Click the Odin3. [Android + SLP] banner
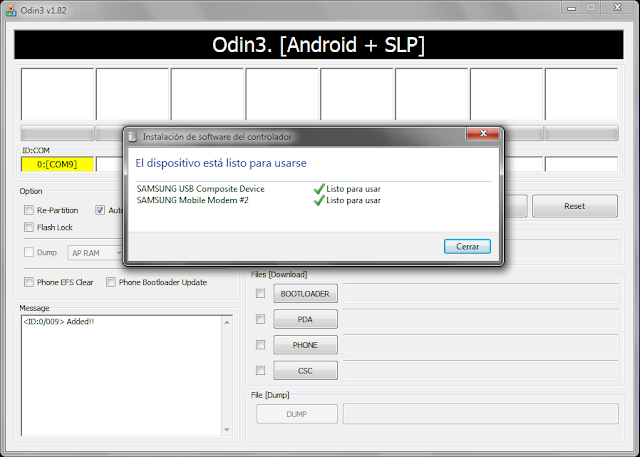The width and height of the screenshot is (640, 457). click(x=319, y=44)
